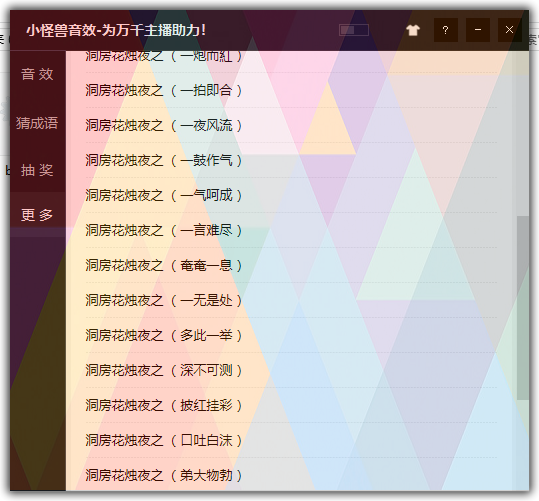This screenshot has height=501, width=539.
Task: Play 洞房花烛夜之（一夜风流）
Action: [291, 126]
